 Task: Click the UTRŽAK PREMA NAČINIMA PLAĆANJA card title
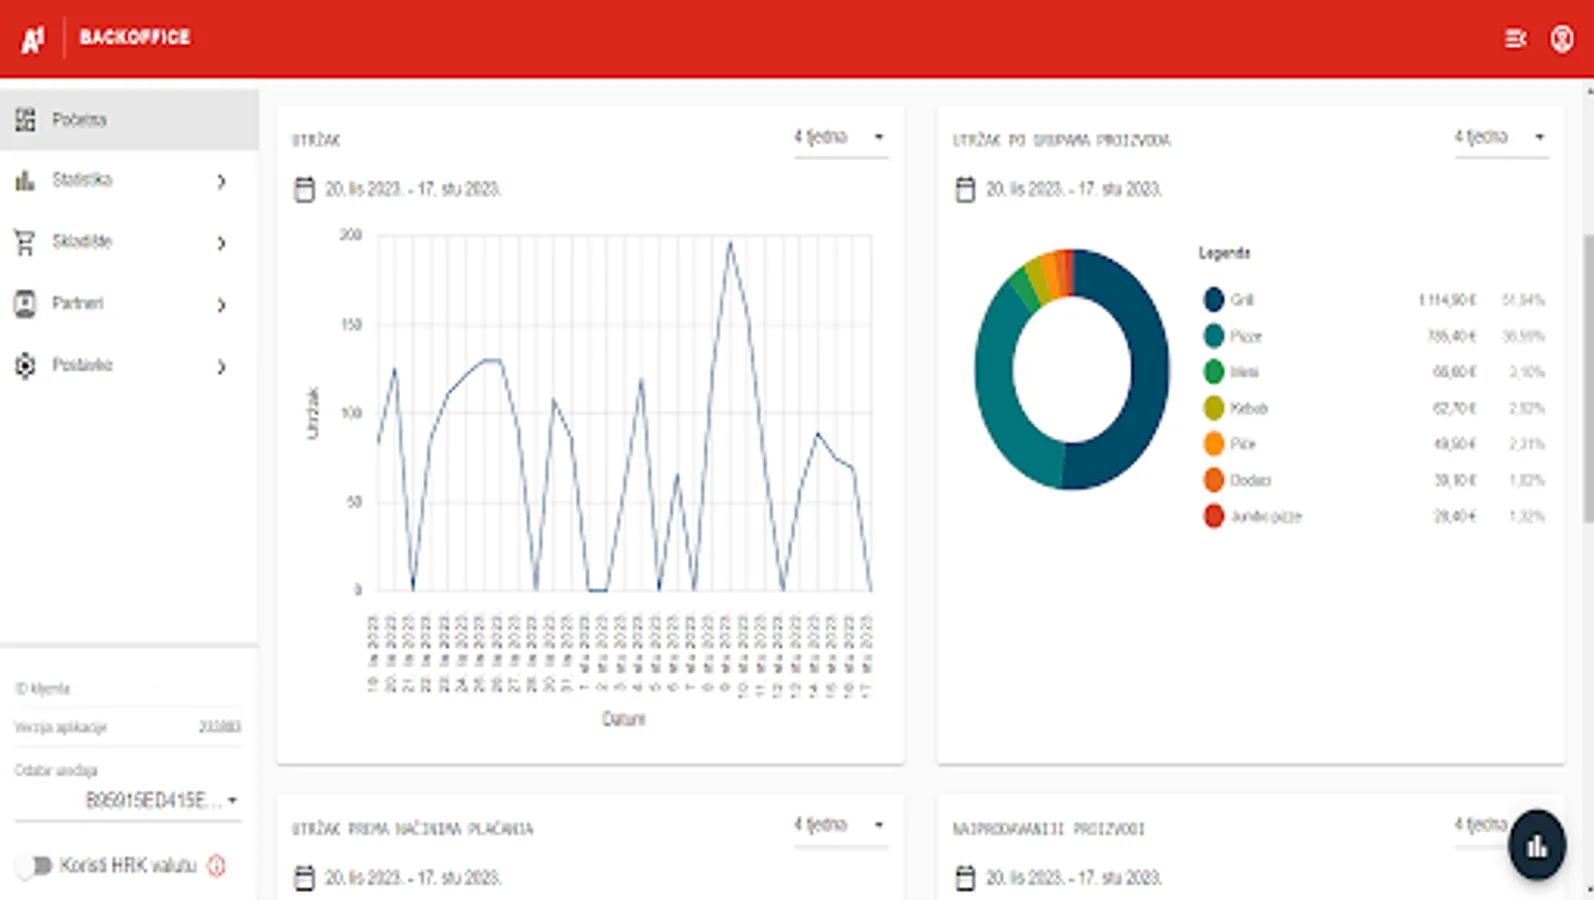[413, 829]
